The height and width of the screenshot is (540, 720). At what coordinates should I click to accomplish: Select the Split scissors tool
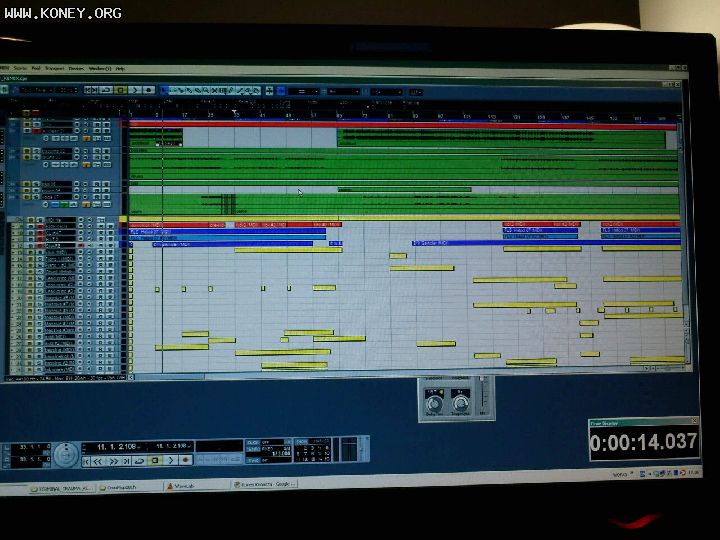click(x=181, y=90)
